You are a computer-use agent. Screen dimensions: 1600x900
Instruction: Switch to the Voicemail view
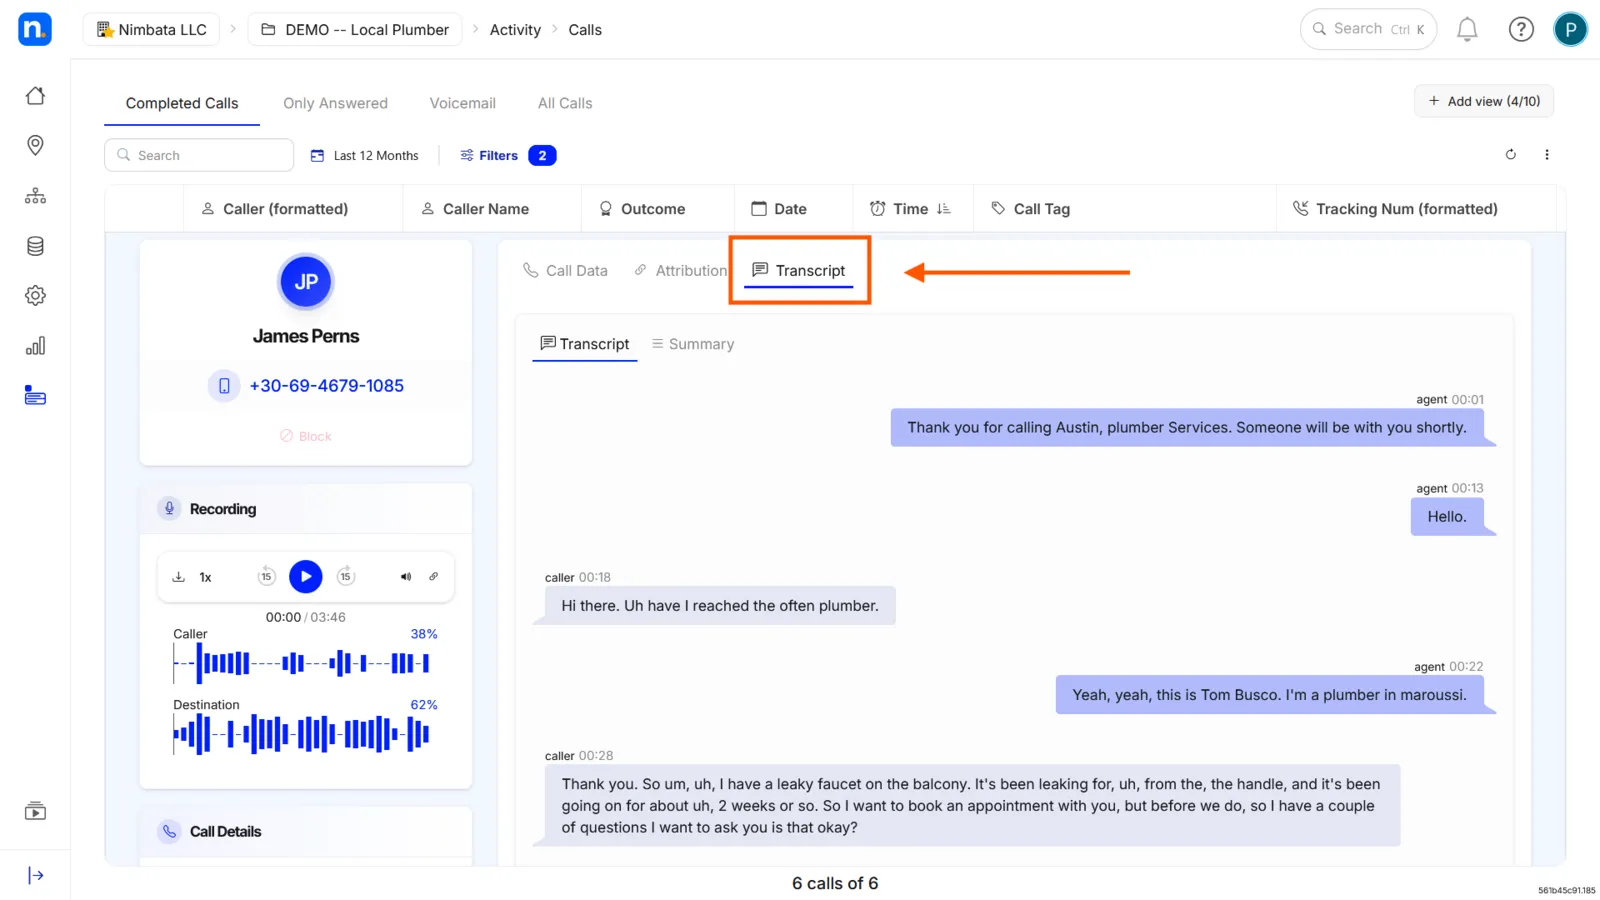[x=462, y=103]
